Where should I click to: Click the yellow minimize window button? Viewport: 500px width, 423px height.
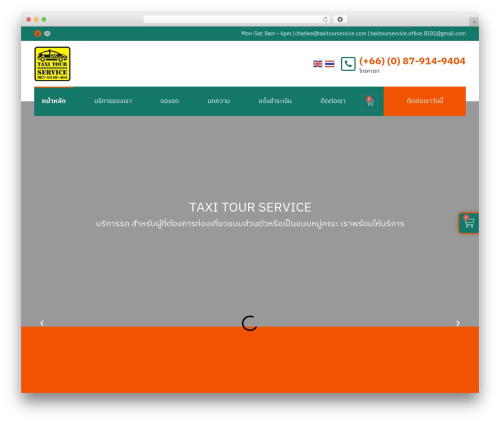coord(36,19)
